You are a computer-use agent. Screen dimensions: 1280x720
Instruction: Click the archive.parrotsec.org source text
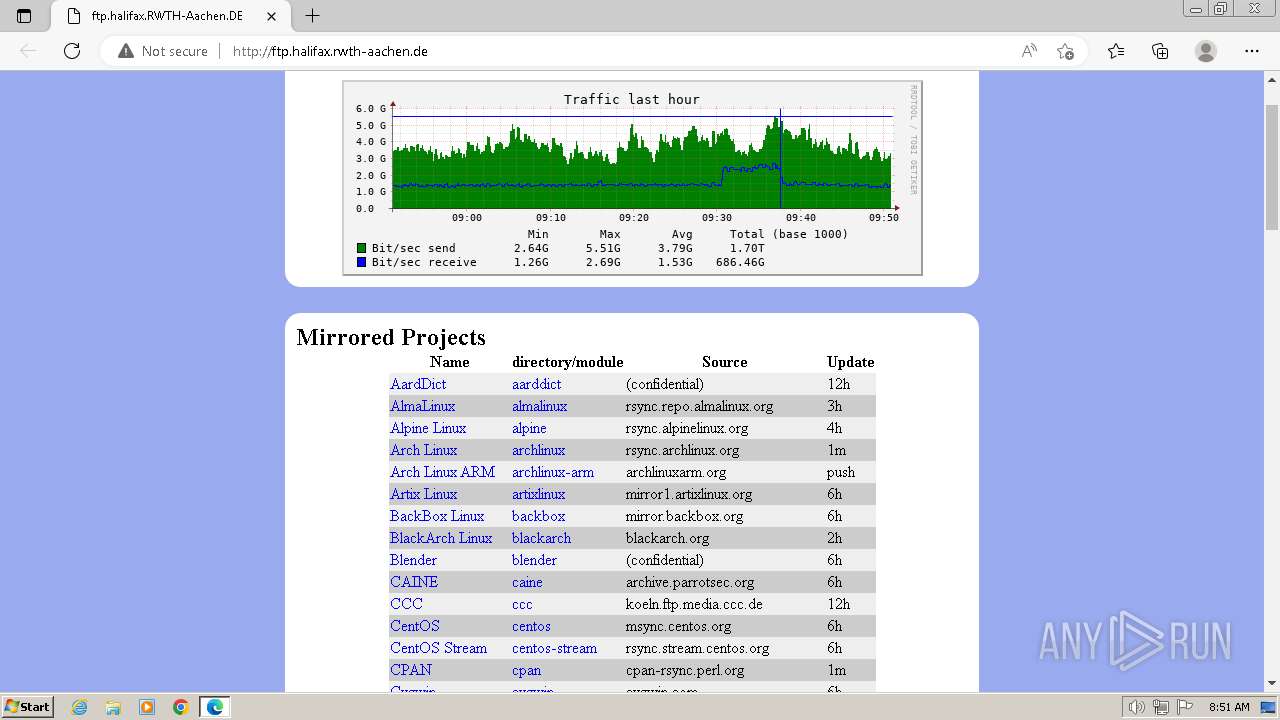pos(690,582)
